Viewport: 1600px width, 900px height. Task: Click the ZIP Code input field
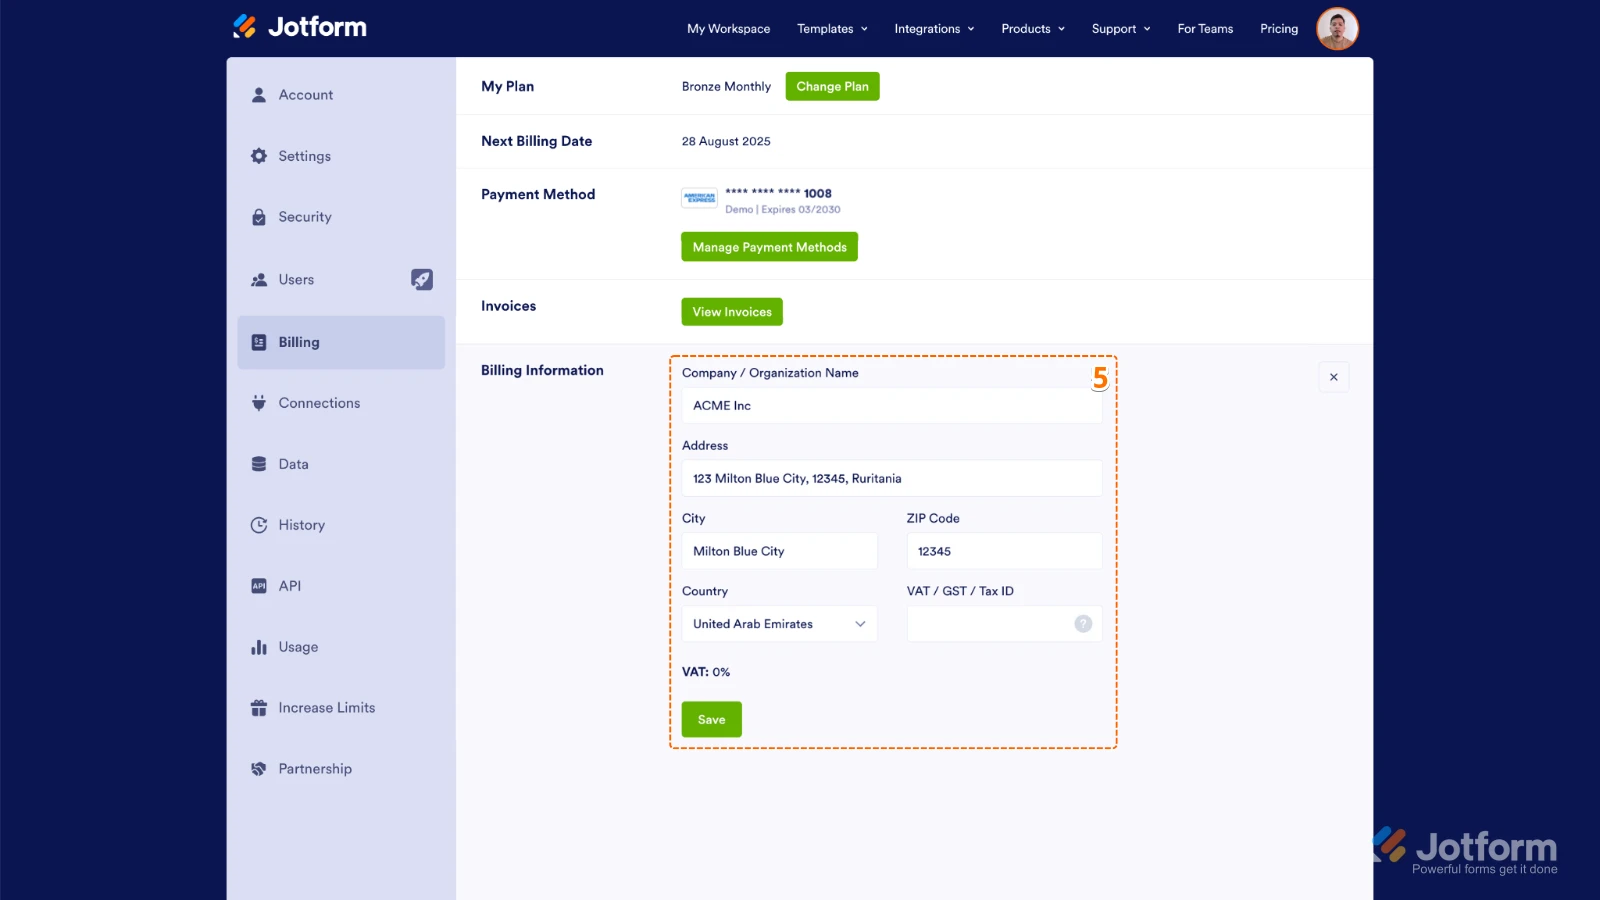(x=1003, y=551)
